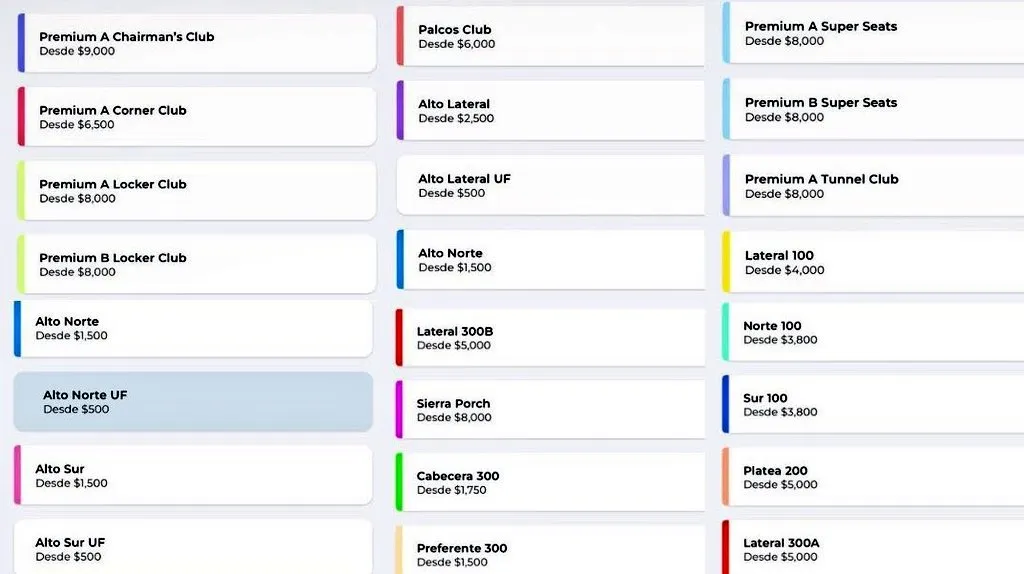Select the Preferente 300 section
Viewport: 1024px width, 574px height.
[550, 554]
